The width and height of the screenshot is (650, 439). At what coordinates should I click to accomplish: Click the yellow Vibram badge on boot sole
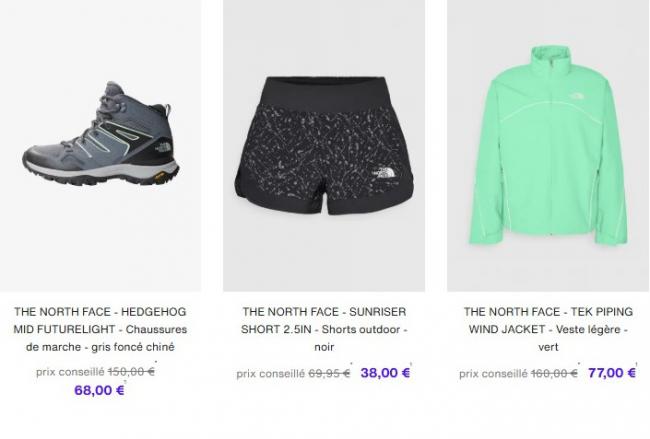(160, 176)
